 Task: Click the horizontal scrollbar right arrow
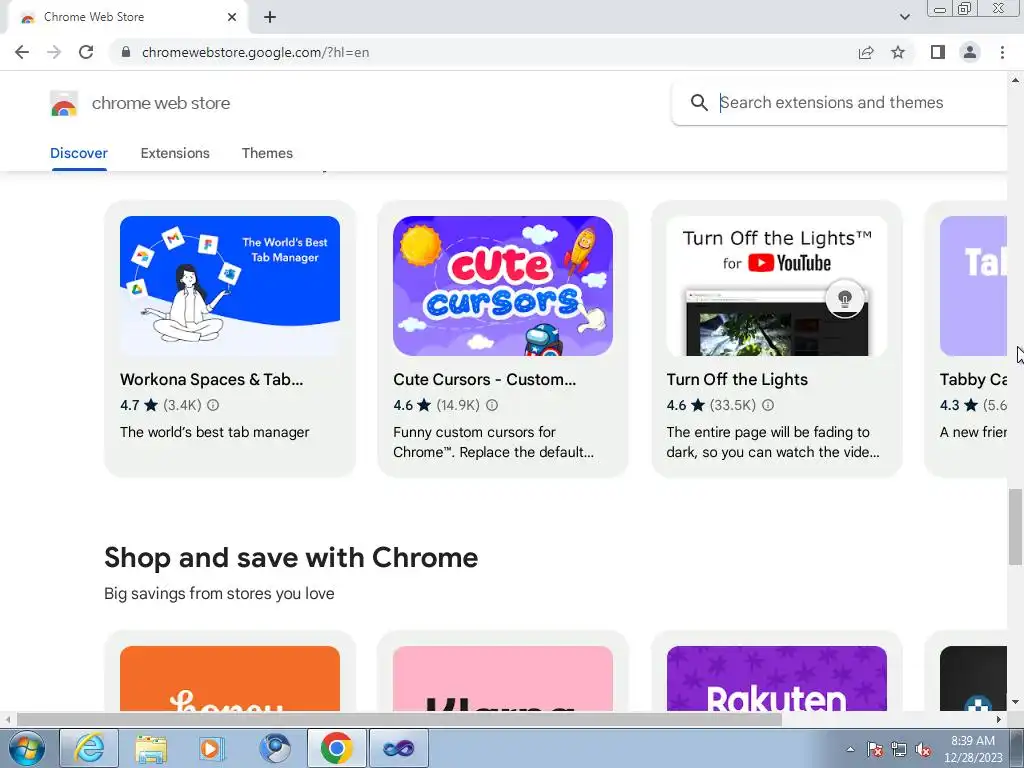[x=999, y=720]
